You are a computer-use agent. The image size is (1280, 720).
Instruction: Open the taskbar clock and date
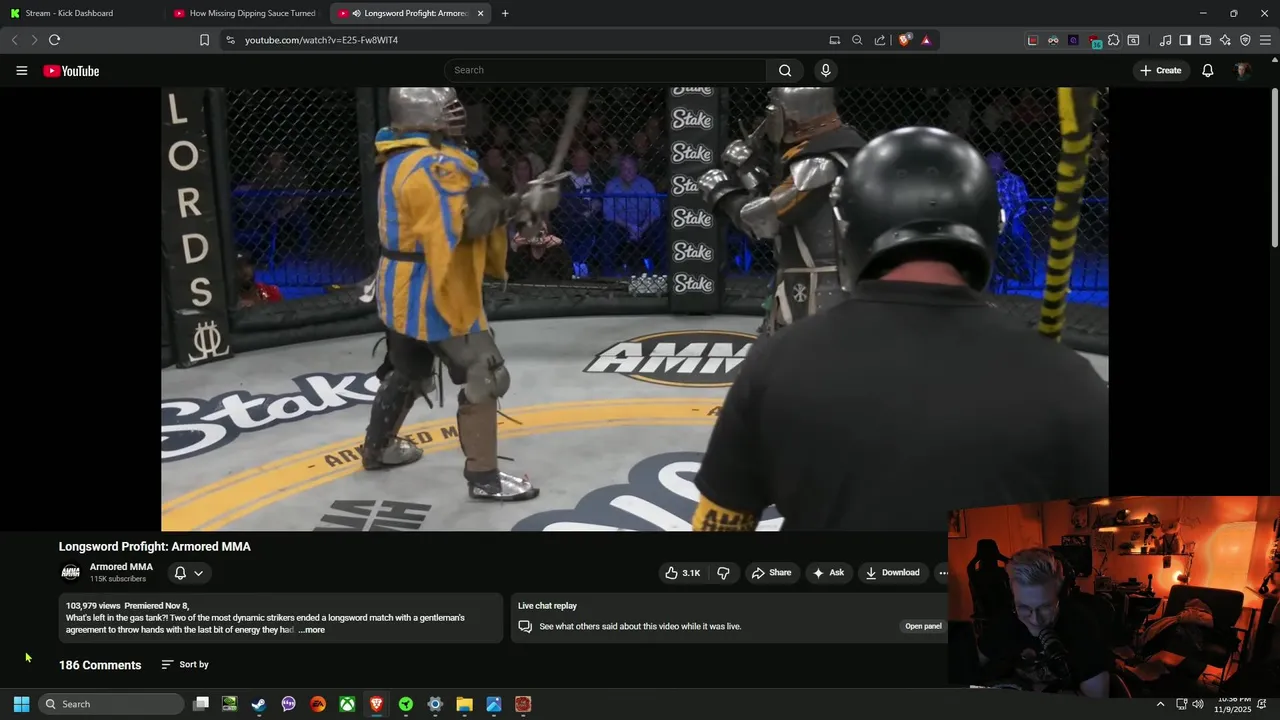point(1233,704)
